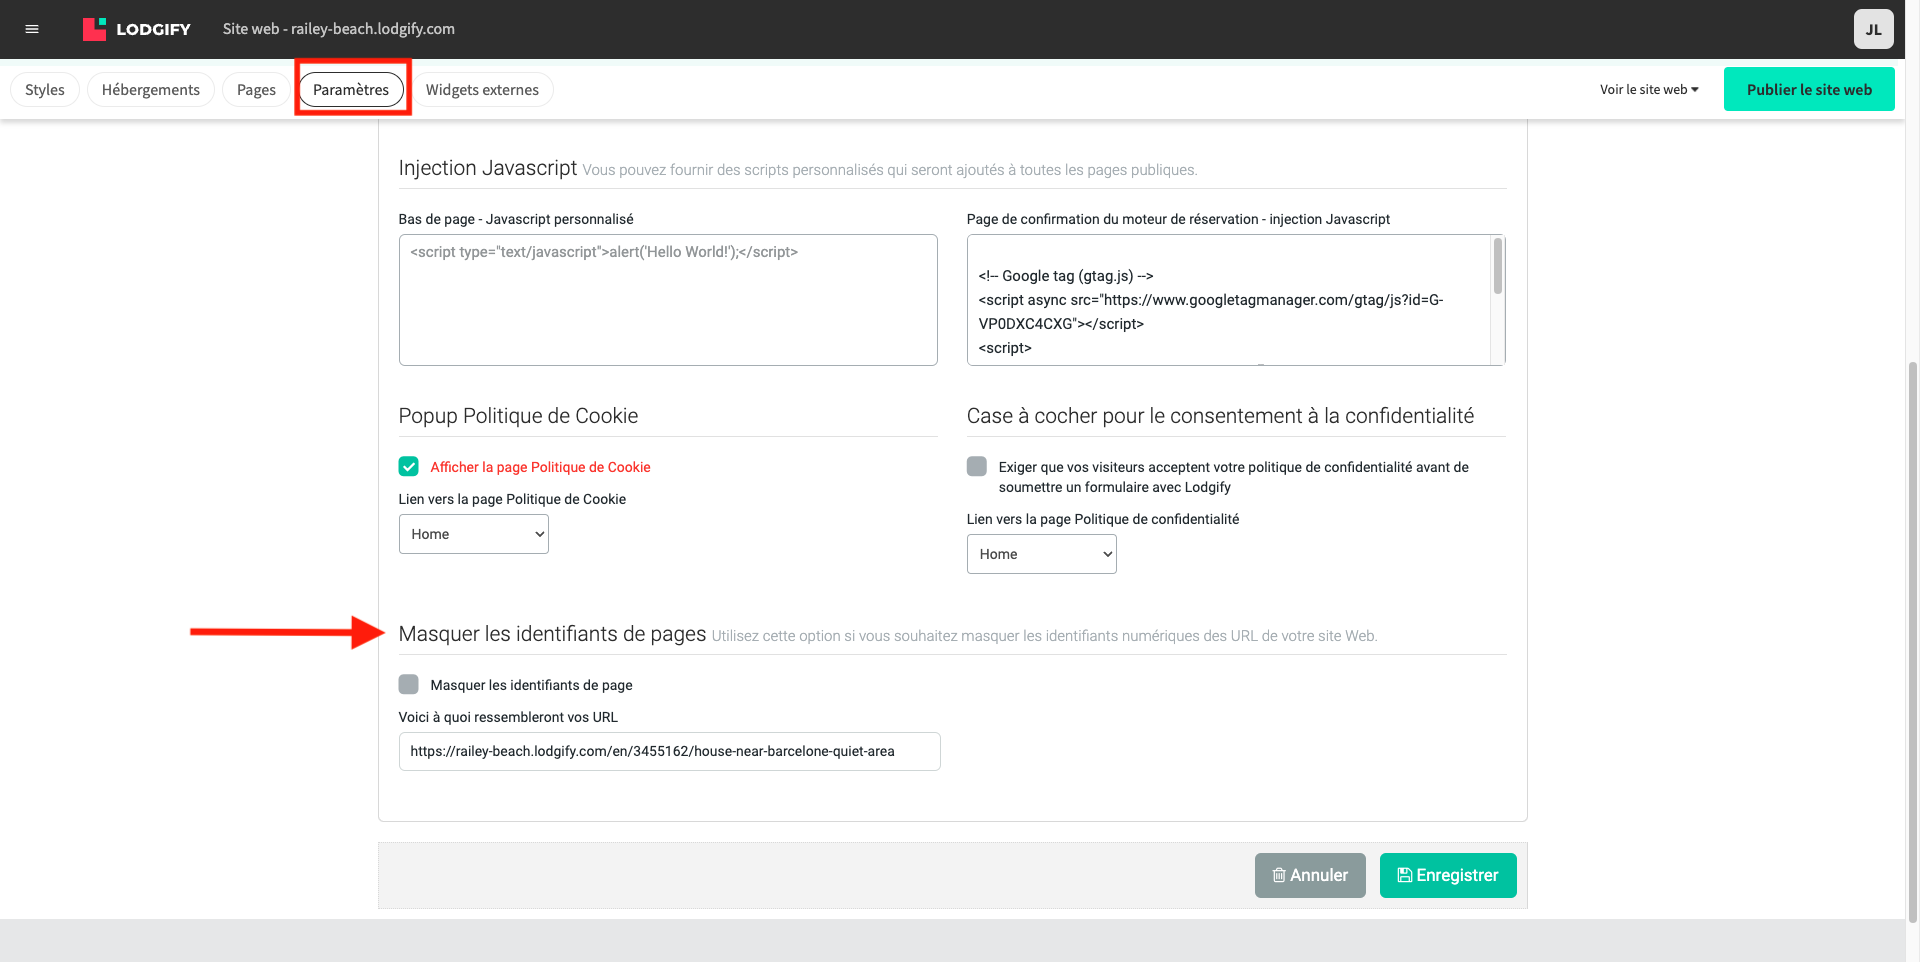Switch to the Styles tab

[45, 90]
